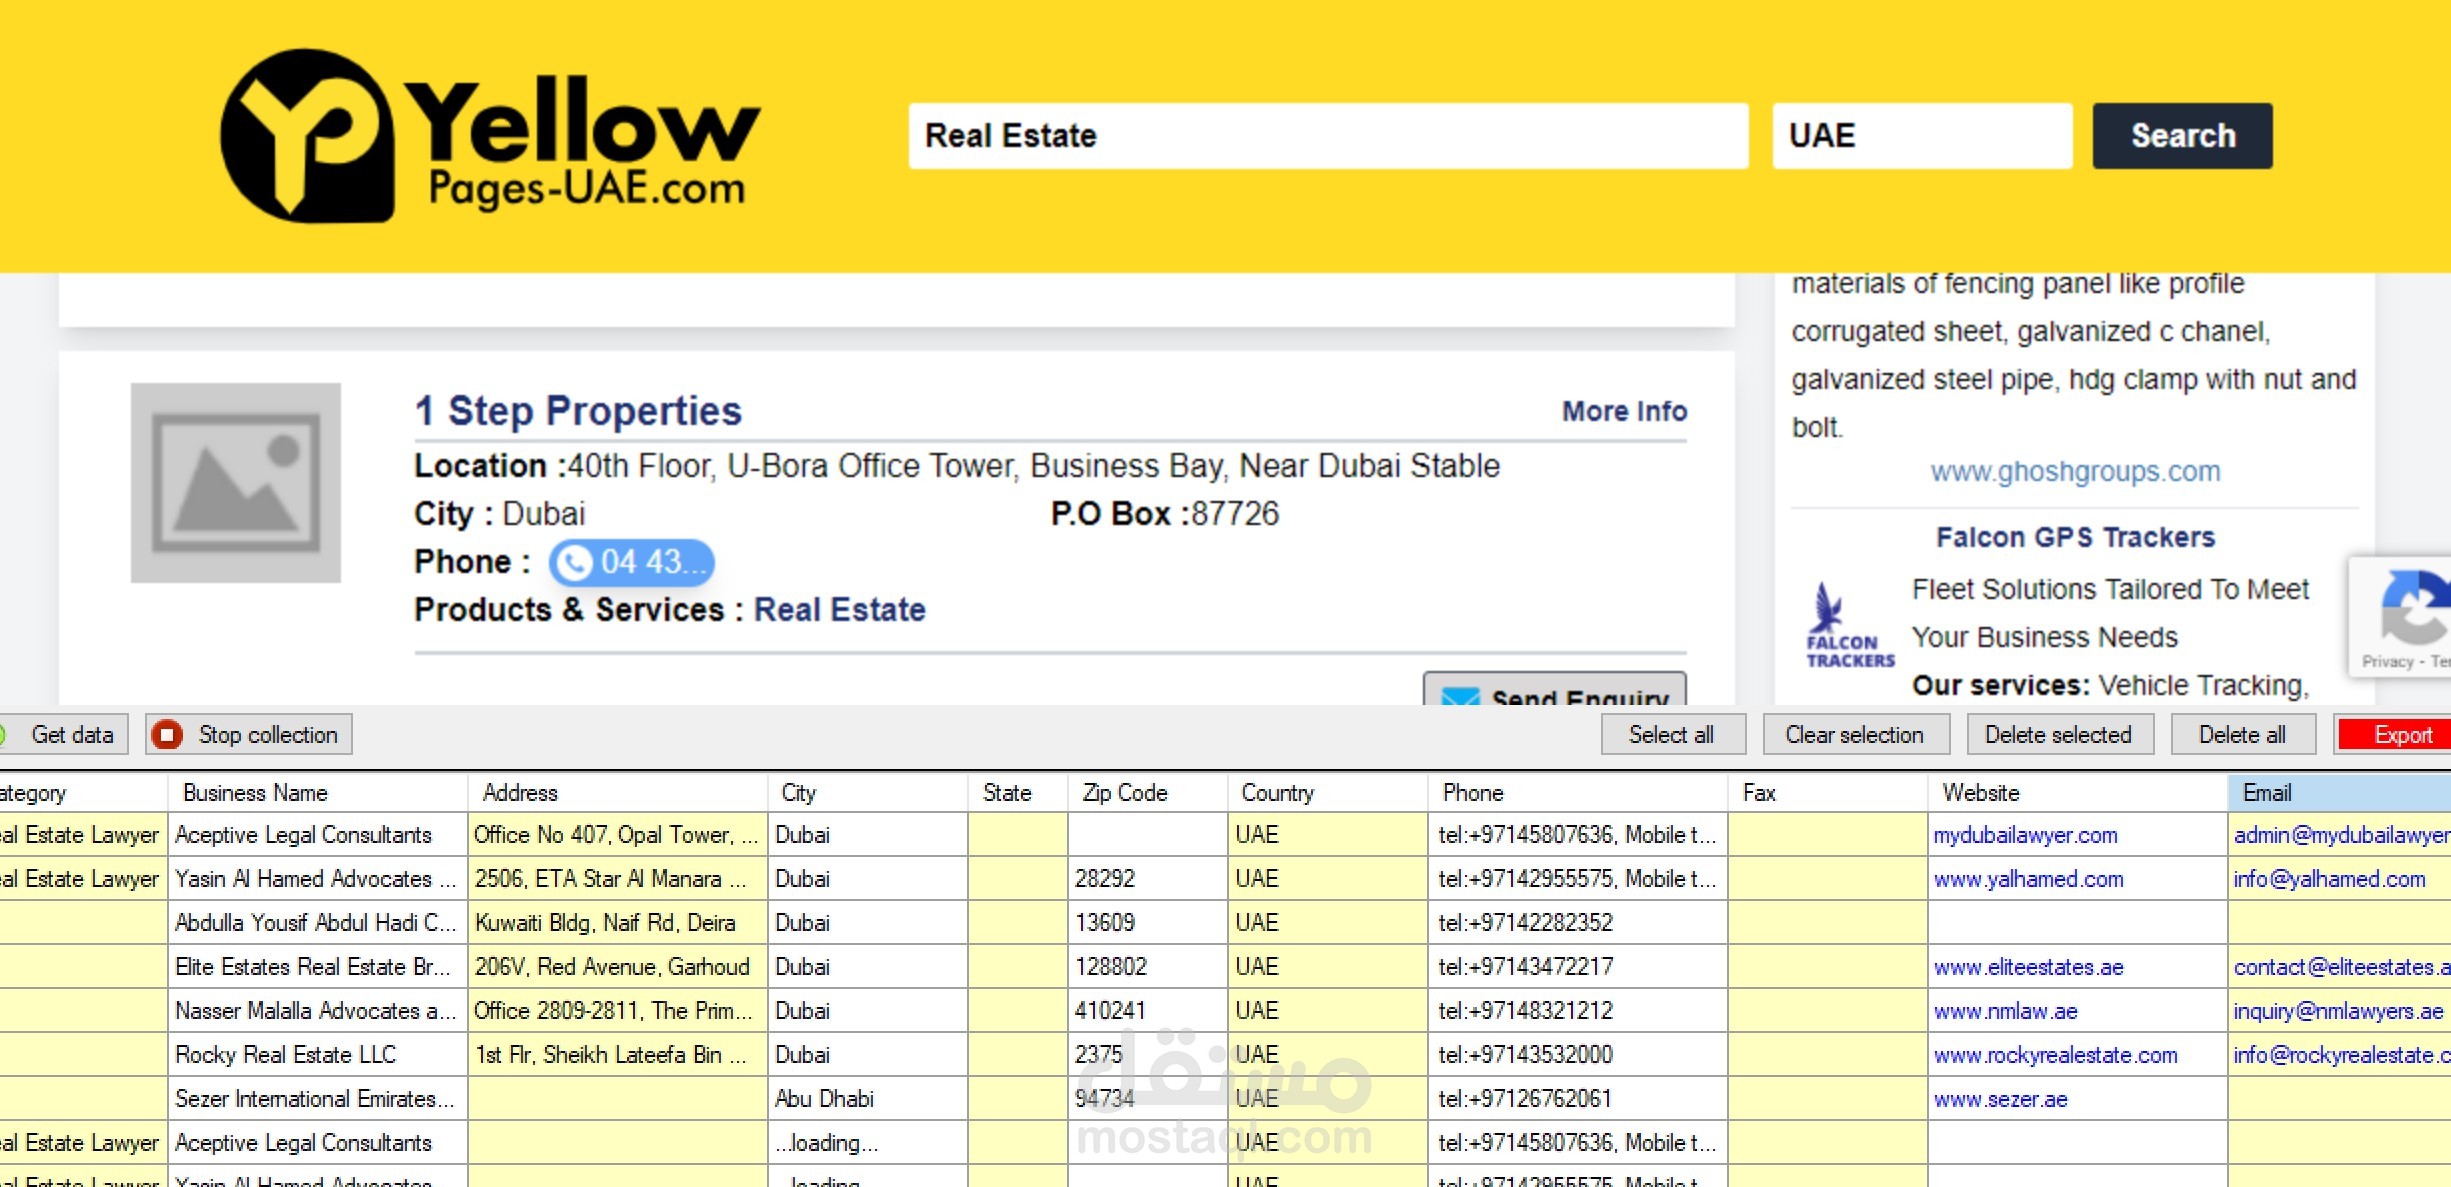The height and width of the screenshot is (1187, 2451).
Task: Click the Real Estate products link
Action: (839, 610)
